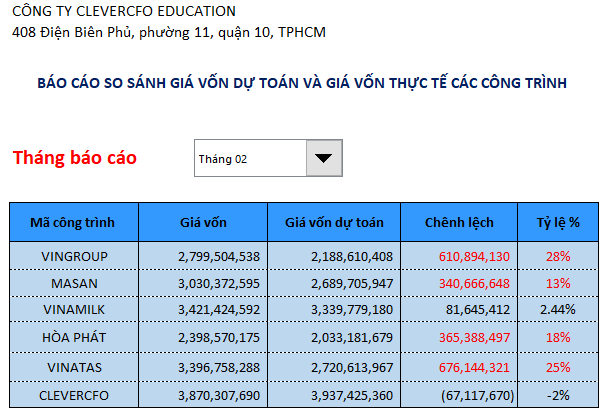
Task: Select the Tỷ lệ % column header
Action: [558, 222]
